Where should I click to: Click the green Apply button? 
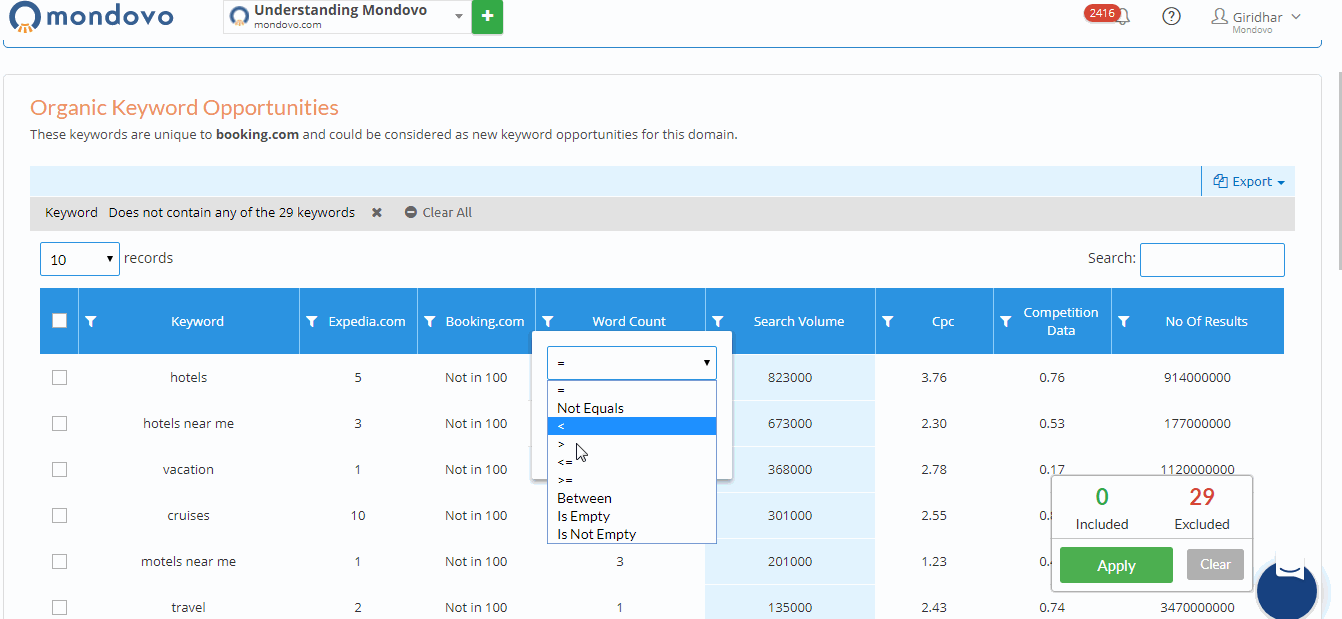click(x=1116, y=565)
